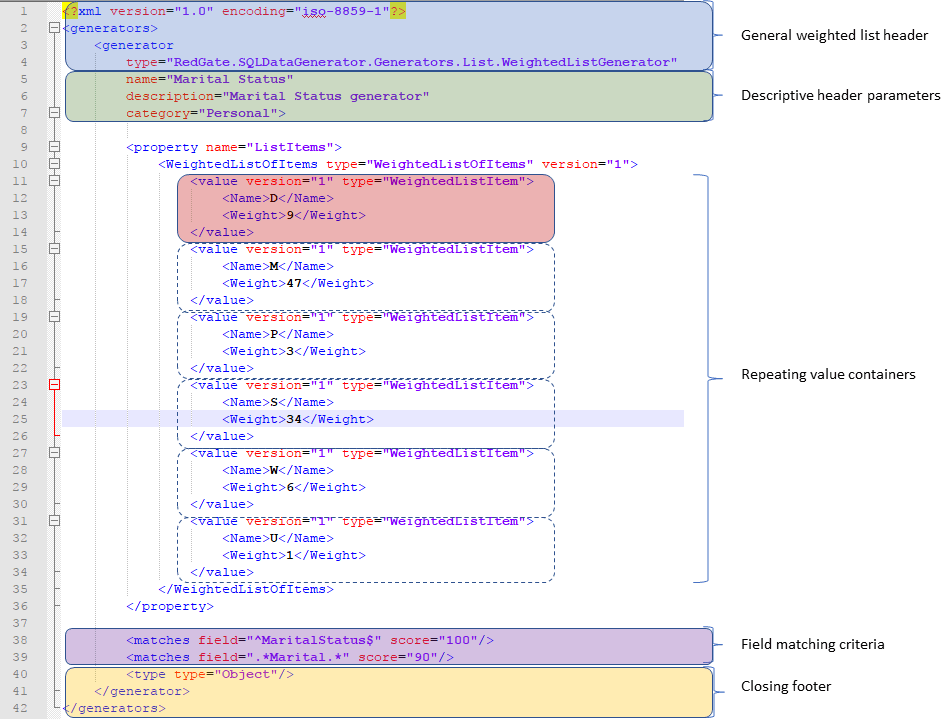Collapse the ListItems property element
945x720 pixels.
(55, 147)
